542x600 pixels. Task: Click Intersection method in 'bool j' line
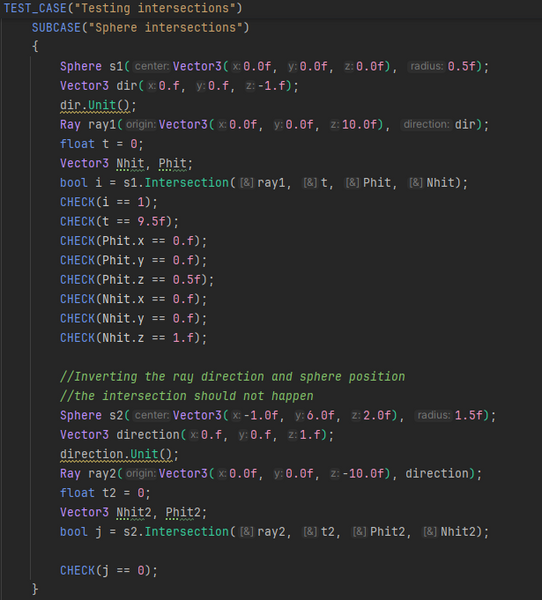(x=186, y=532)
